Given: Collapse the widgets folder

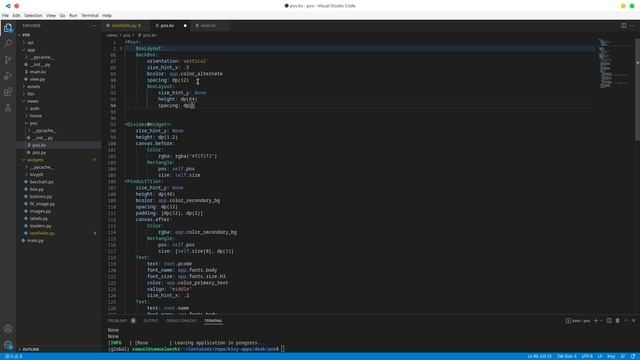Looking at the screenshot, I should [x=24, y=160].
